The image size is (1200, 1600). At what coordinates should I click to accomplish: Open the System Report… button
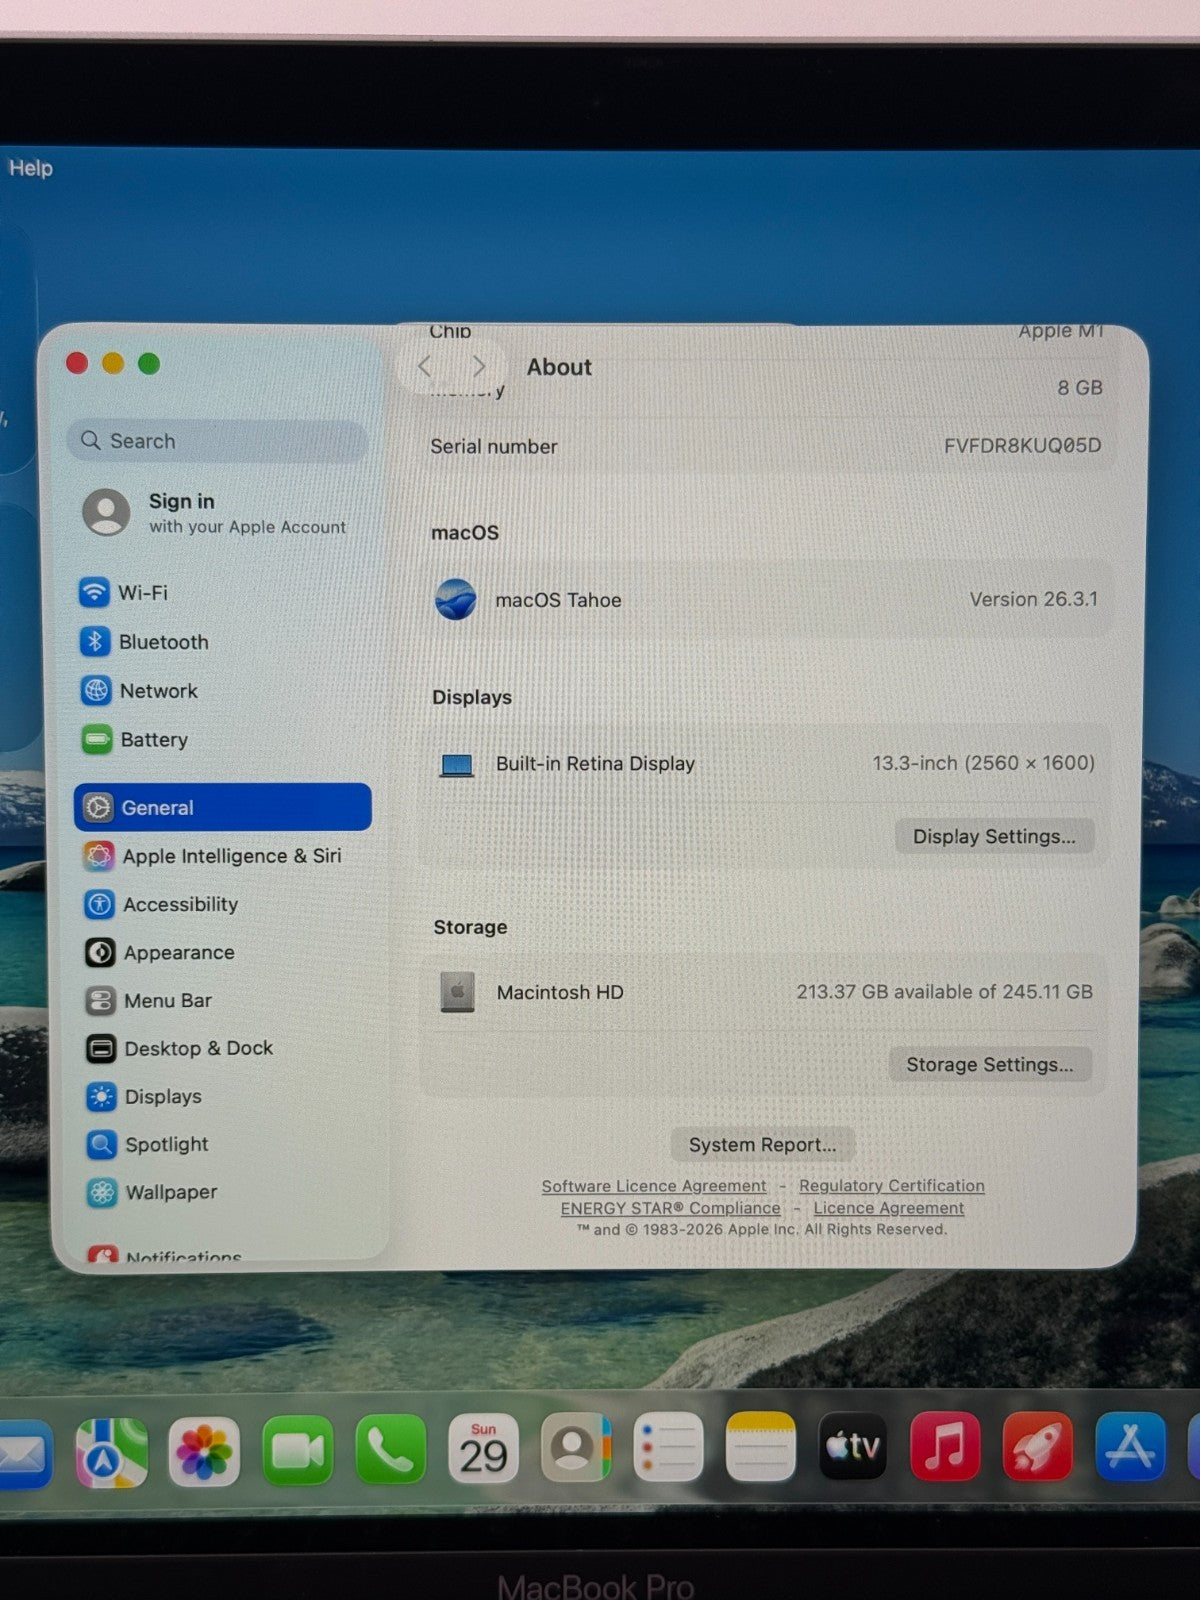(762, 1144)
